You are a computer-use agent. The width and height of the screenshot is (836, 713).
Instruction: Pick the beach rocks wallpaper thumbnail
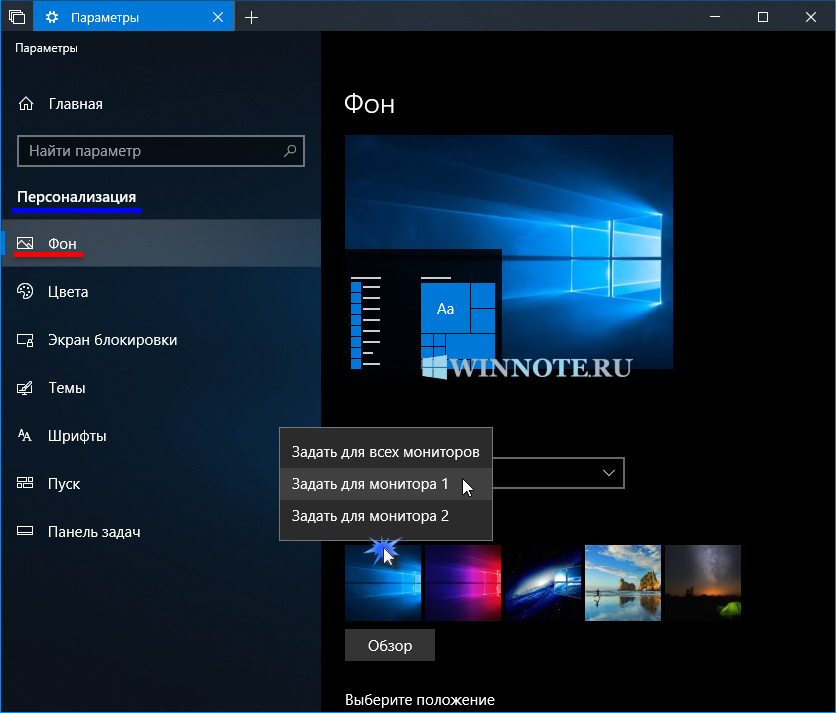coord(622,583)
